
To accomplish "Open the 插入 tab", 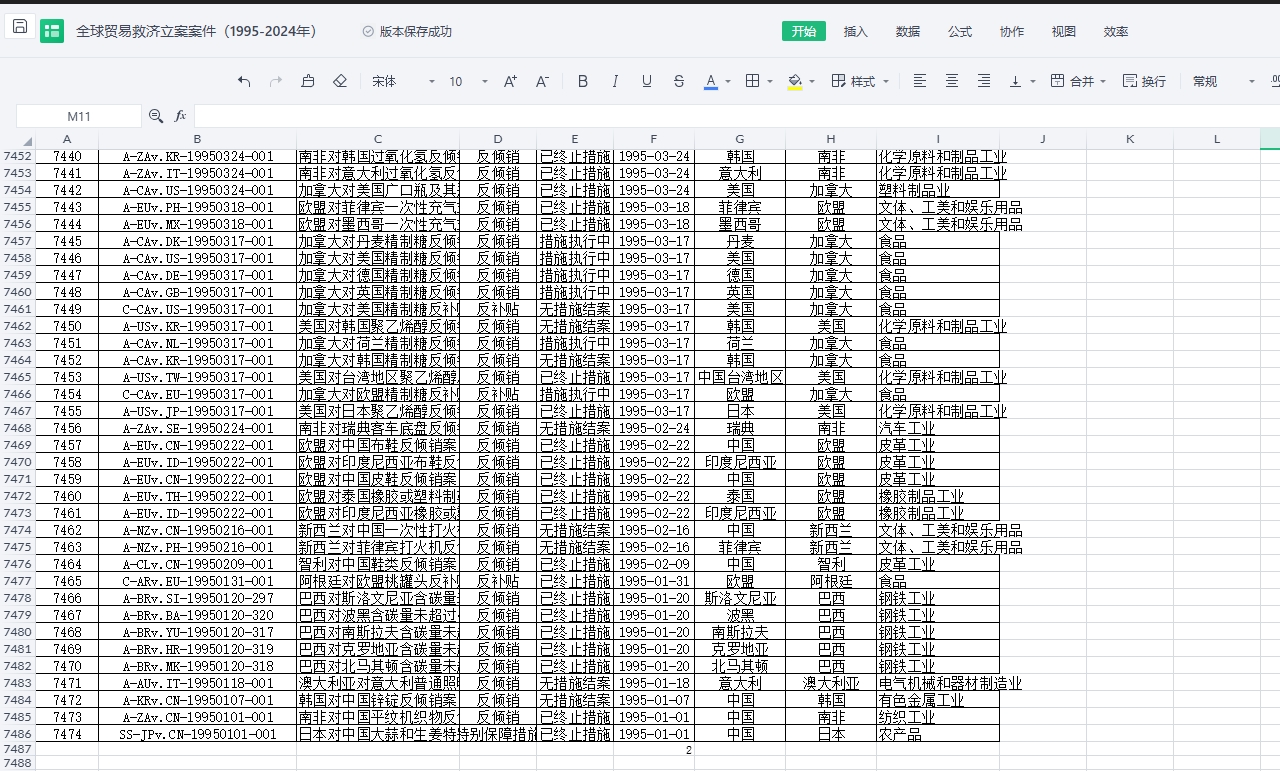I will tap(856, 31).
